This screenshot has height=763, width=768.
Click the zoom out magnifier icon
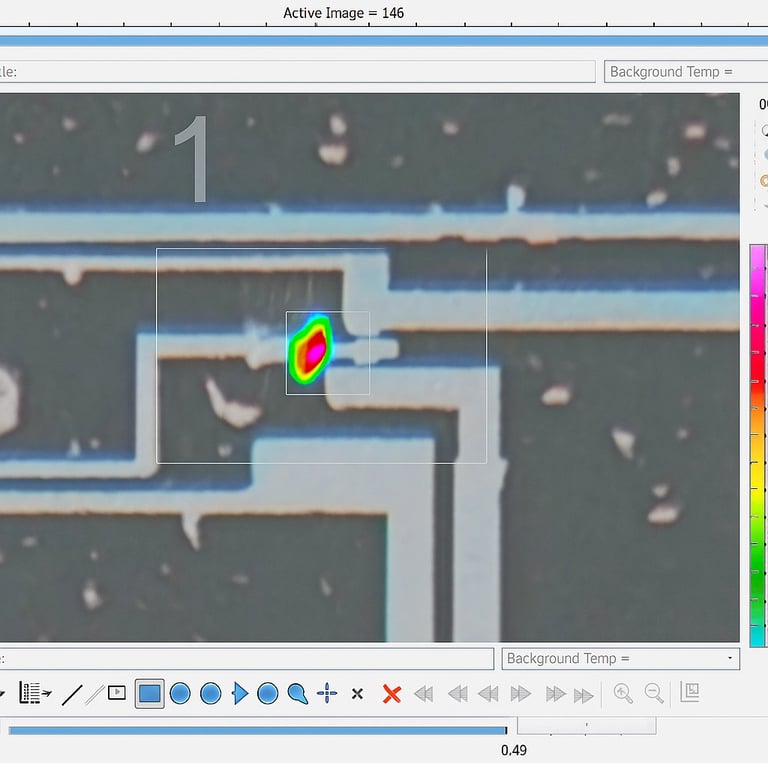[654, 693]
